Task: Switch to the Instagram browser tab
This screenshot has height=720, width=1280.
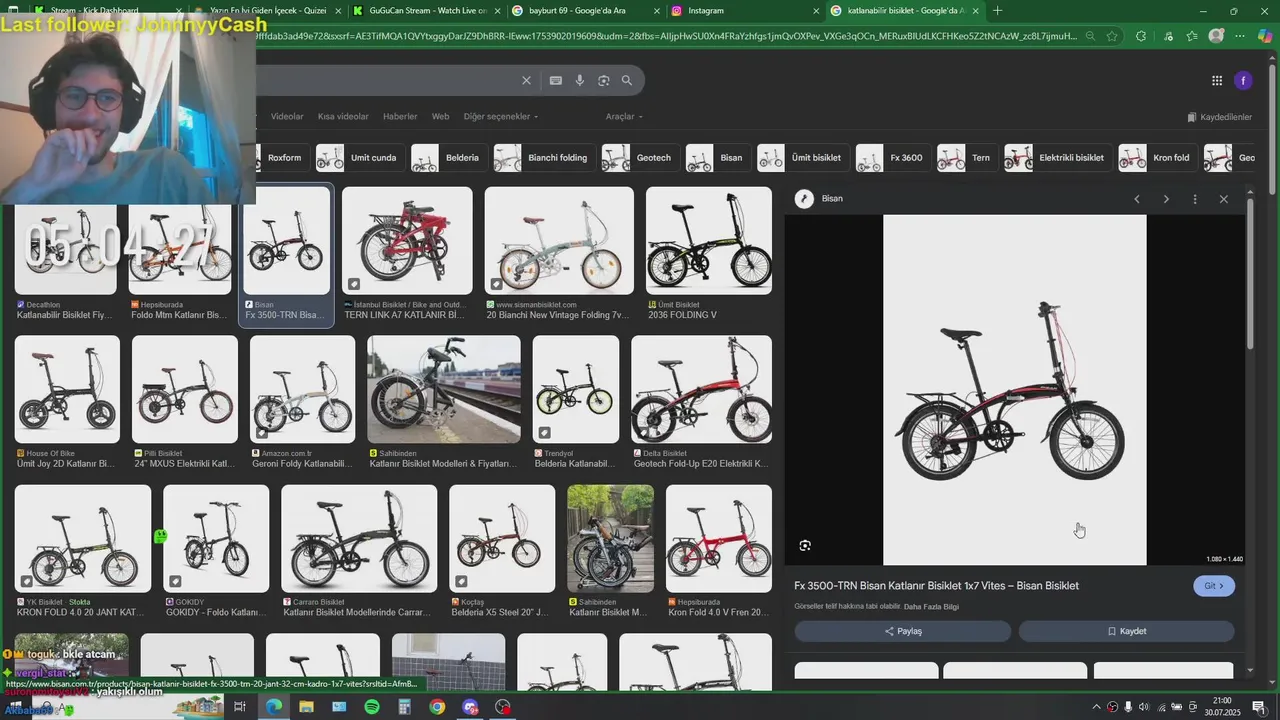Action: (745, 11)
